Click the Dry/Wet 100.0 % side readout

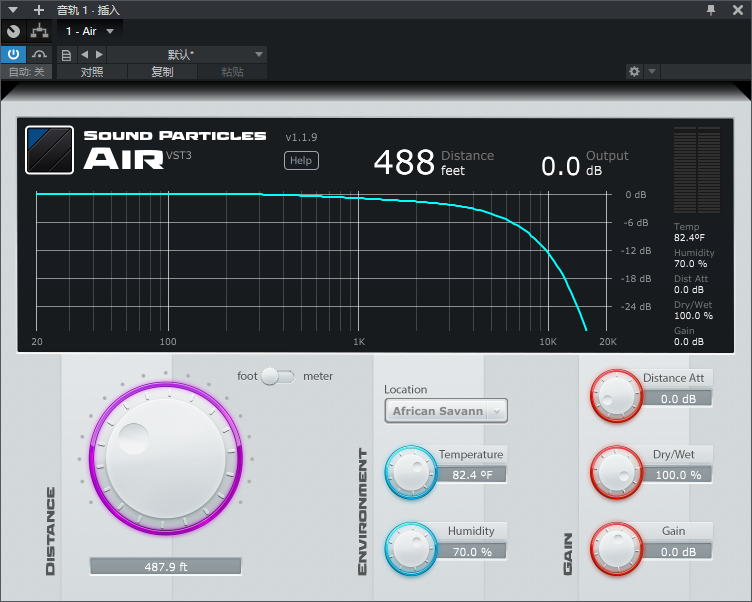pyautogui.click(x=693, y=310)
